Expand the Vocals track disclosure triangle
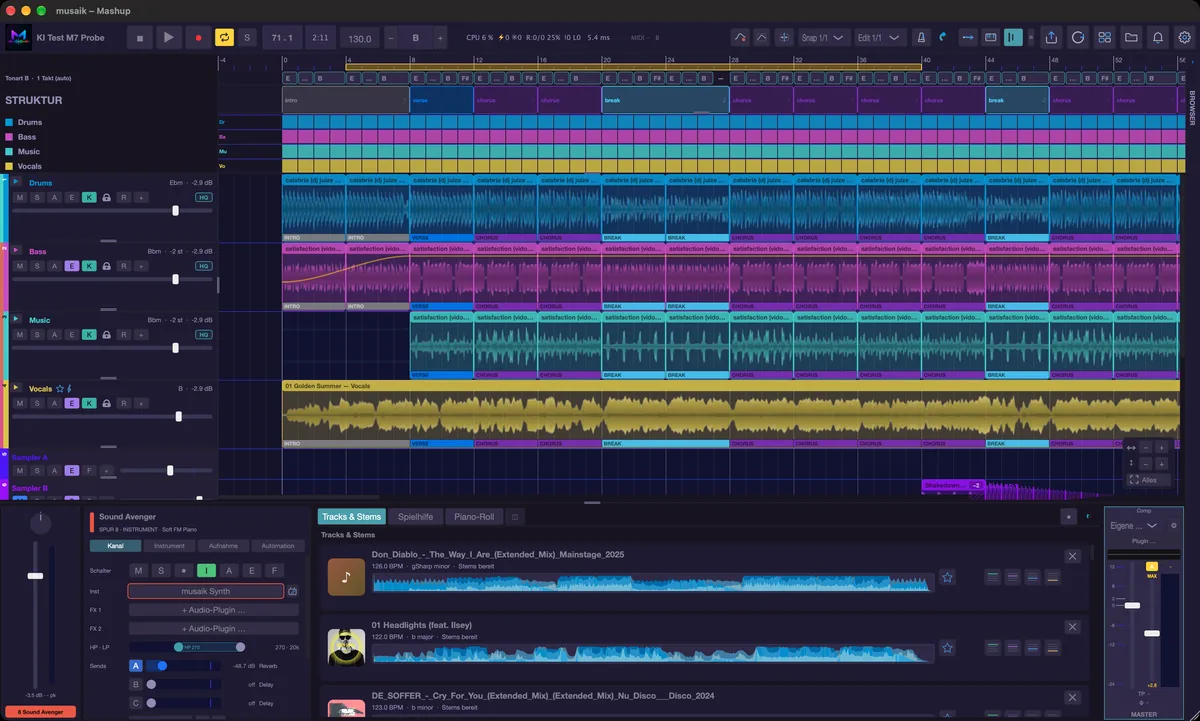 coord(17,388)
